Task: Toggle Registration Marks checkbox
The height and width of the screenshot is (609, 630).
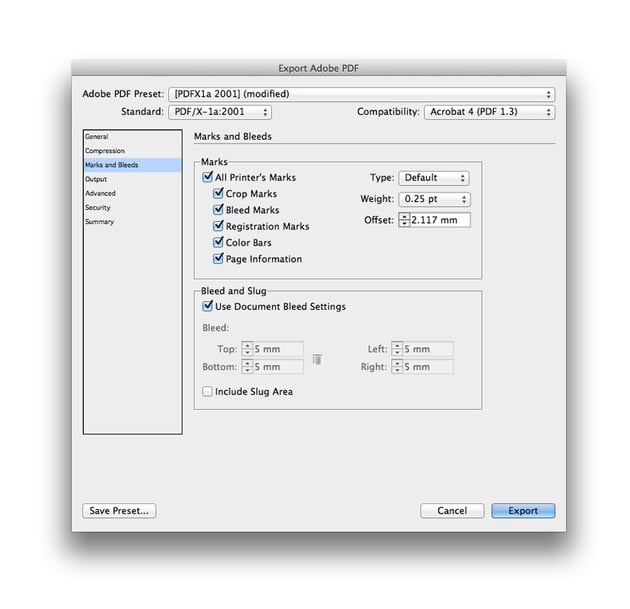Action: pyautogui.click(x=218, y=226)
